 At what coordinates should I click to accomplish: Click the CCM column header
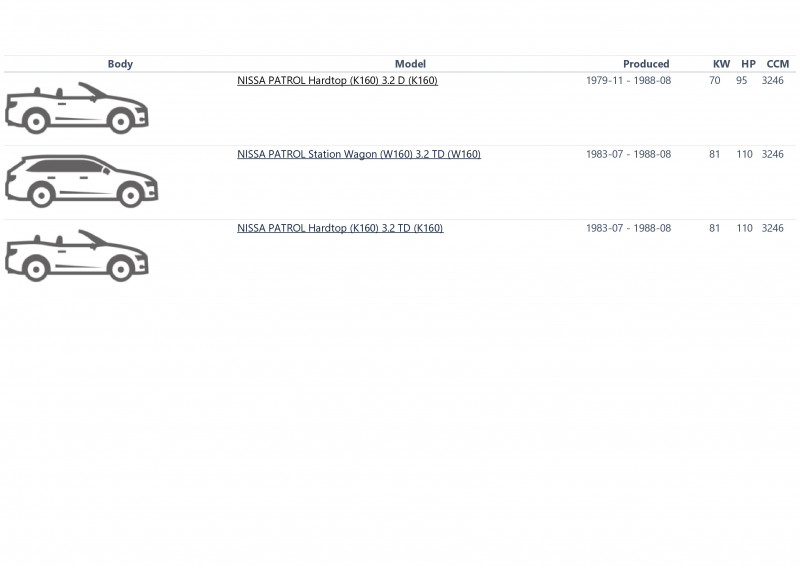(778, 64)
